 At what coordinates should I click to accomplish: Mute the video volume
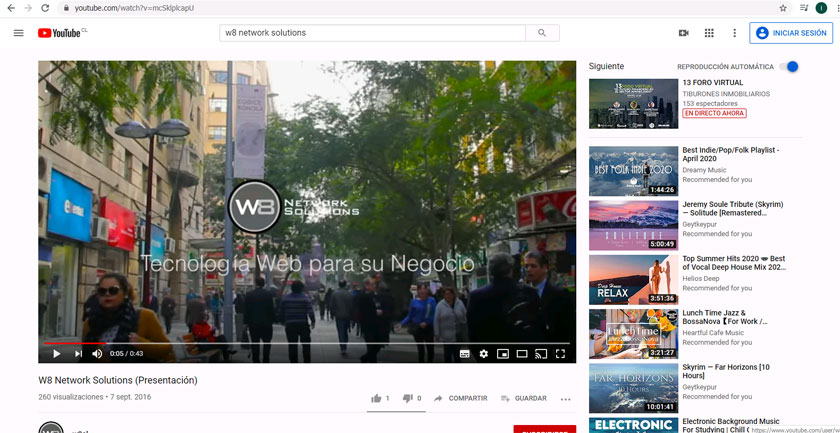[x=97, y=354]
